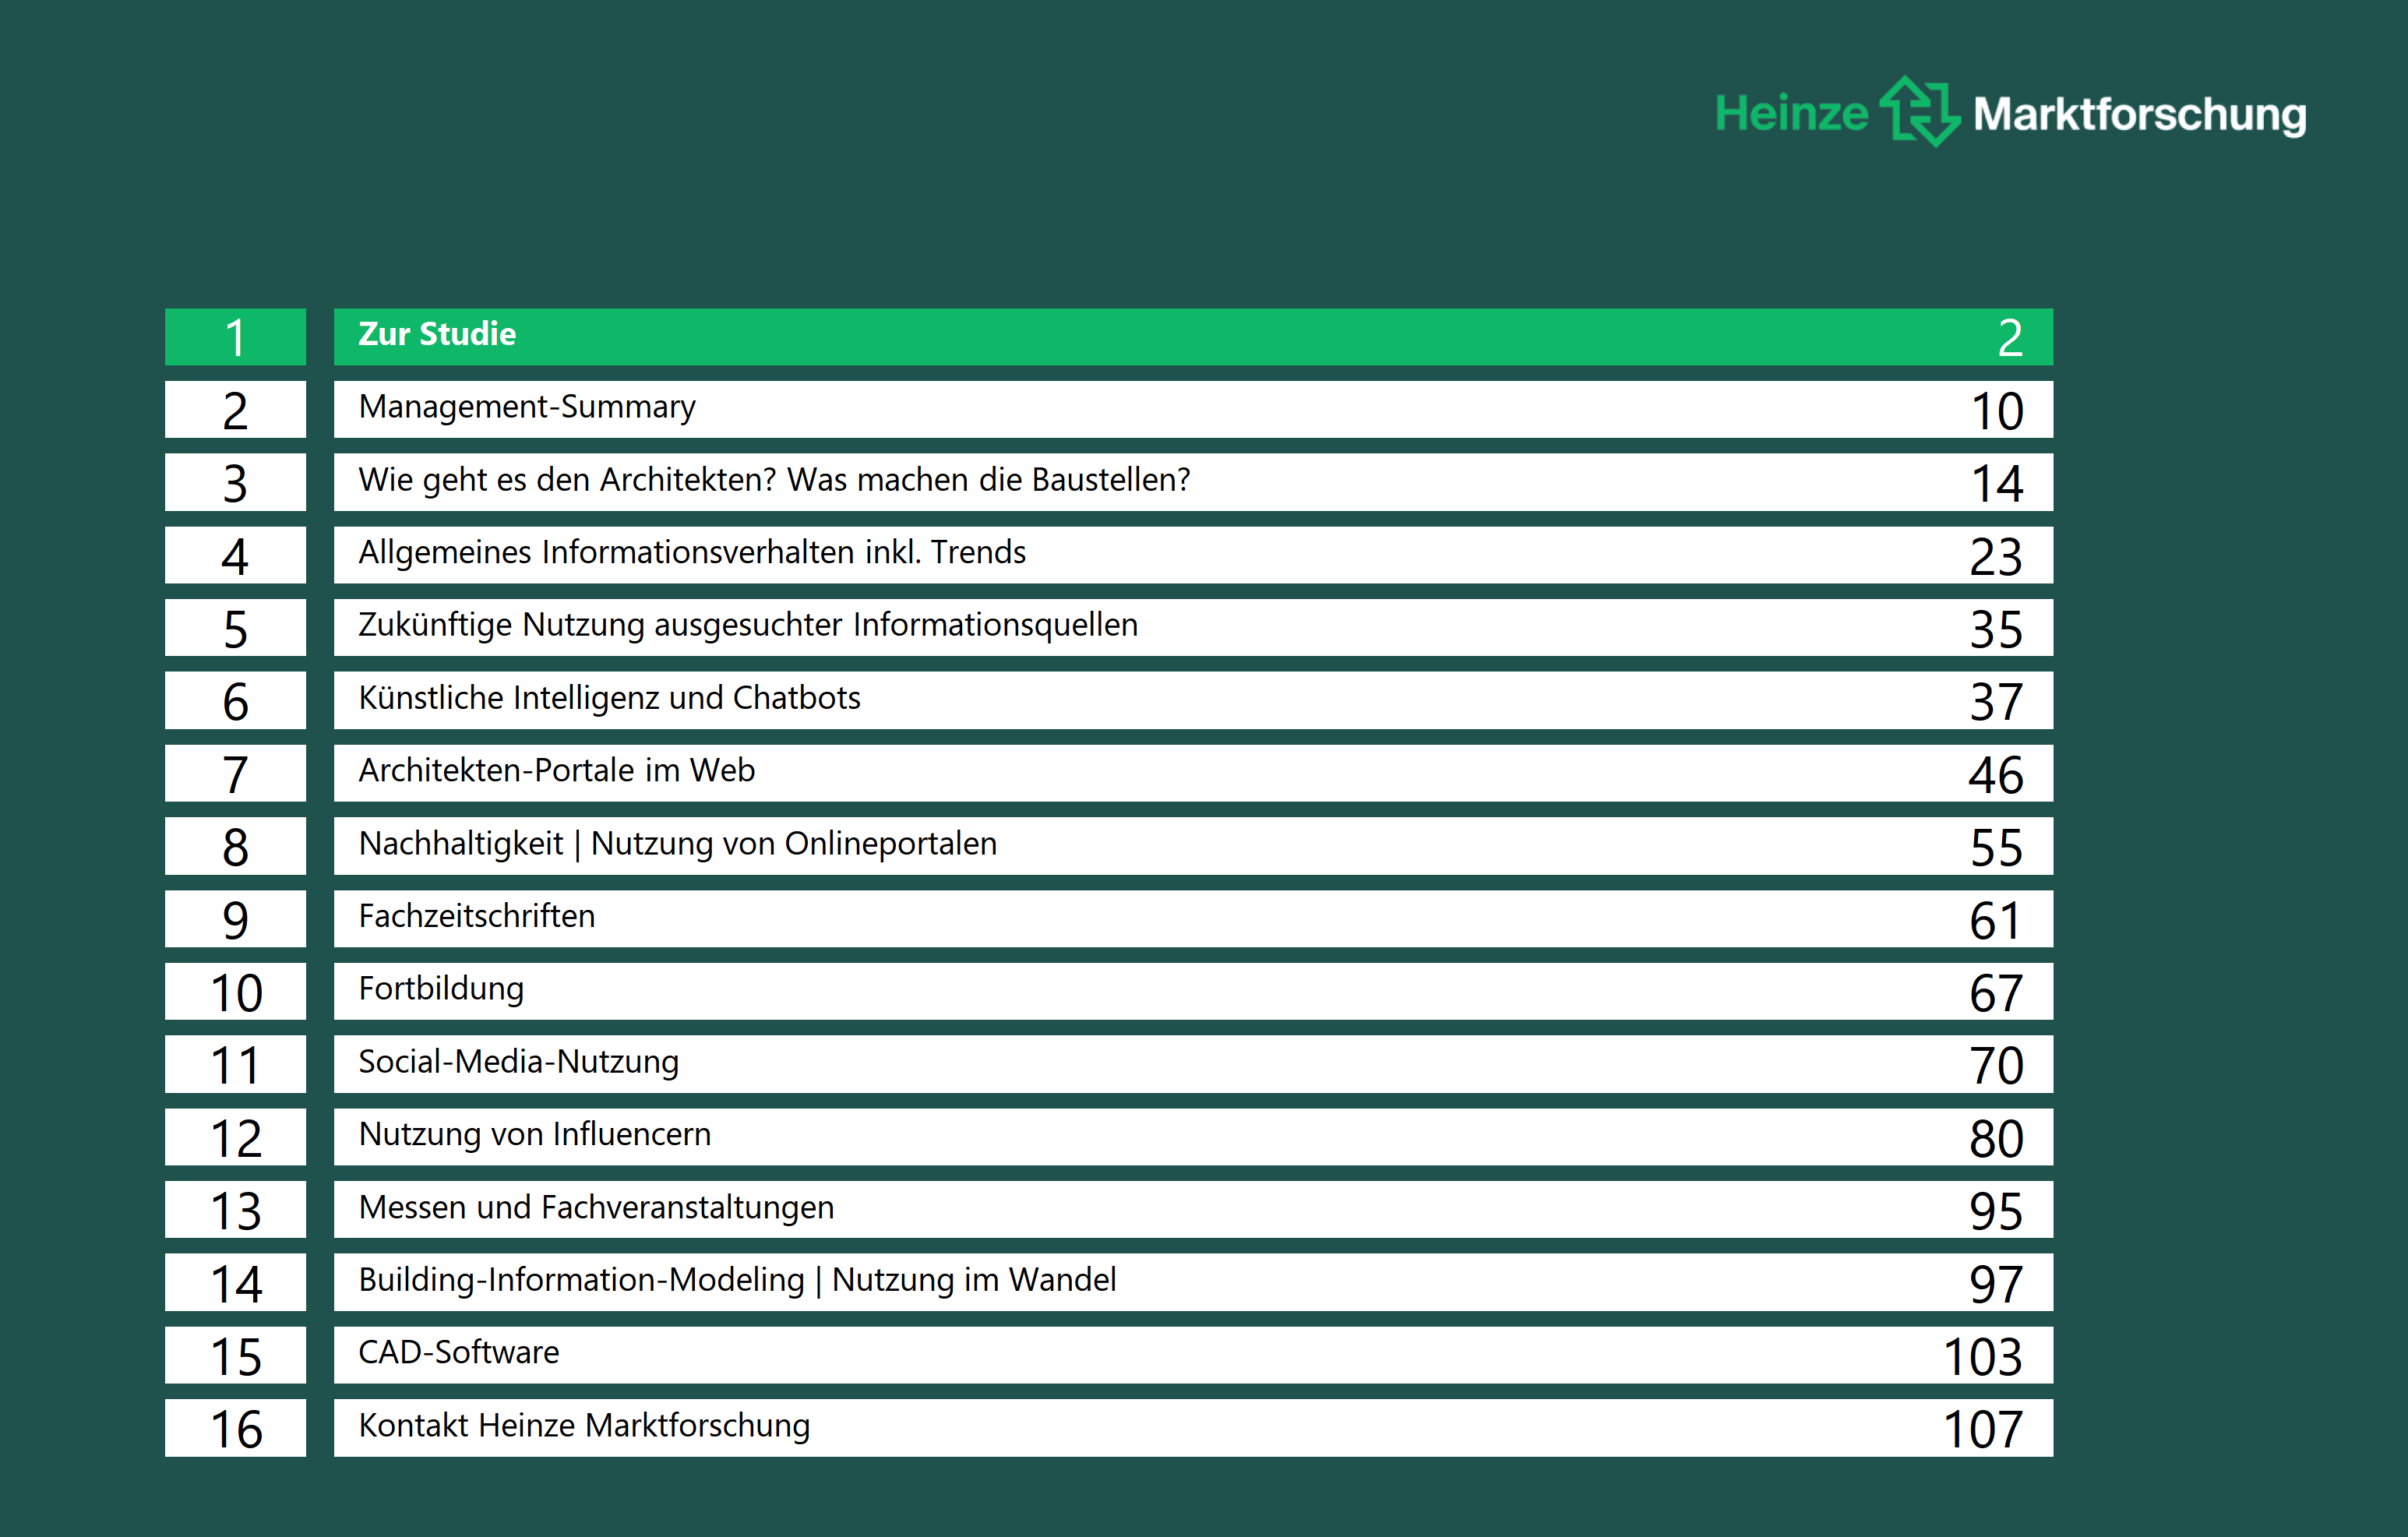Image resolution: width=2408 pixels, height=1537 pixels.
Task: Click the Heinze Marktforschung arrows logo icon
Action: pos(1919,112)
